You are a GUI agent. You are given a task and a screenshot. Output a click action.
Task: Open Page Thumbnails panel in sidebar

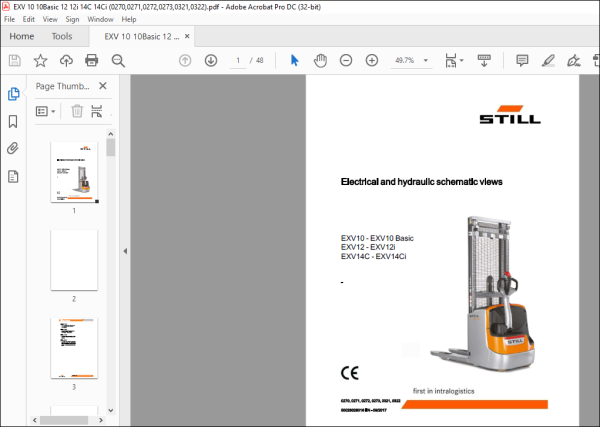pos(13,94)
